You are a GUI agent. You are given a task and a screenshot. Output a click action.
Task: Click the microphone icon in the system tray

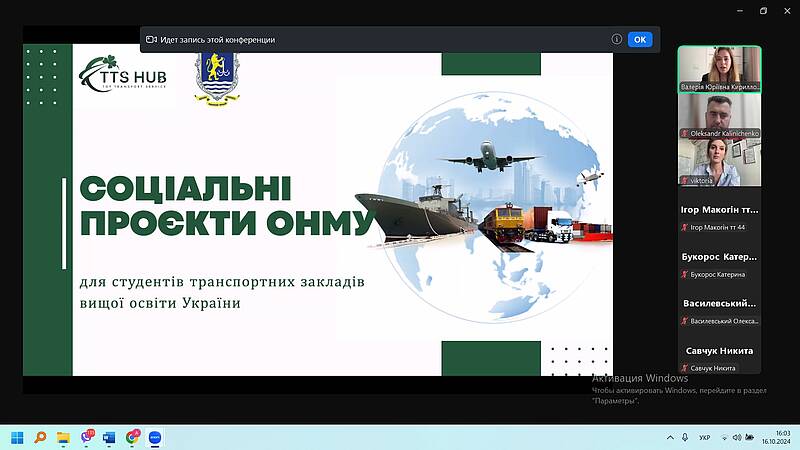[685, 438]
